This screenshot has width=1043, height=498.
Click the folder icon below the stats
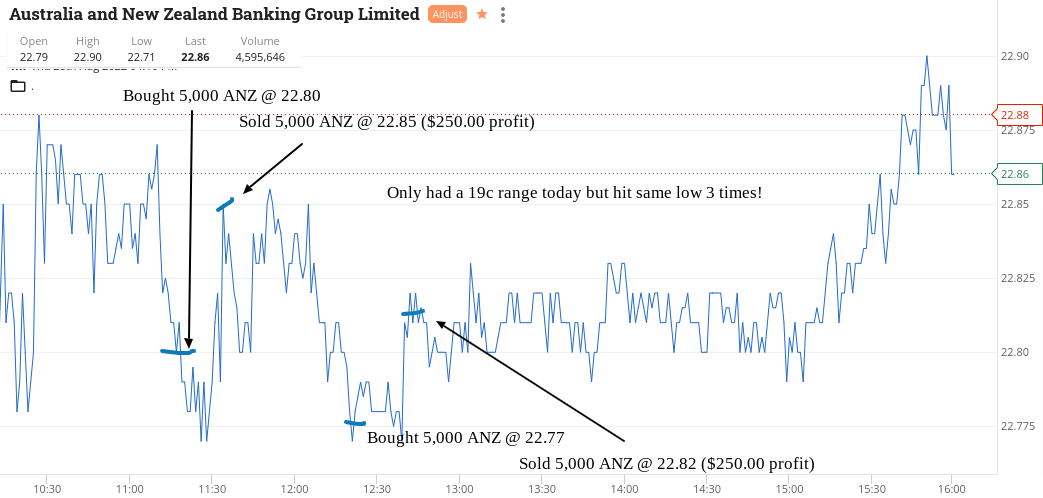click(x=18, y=86)
